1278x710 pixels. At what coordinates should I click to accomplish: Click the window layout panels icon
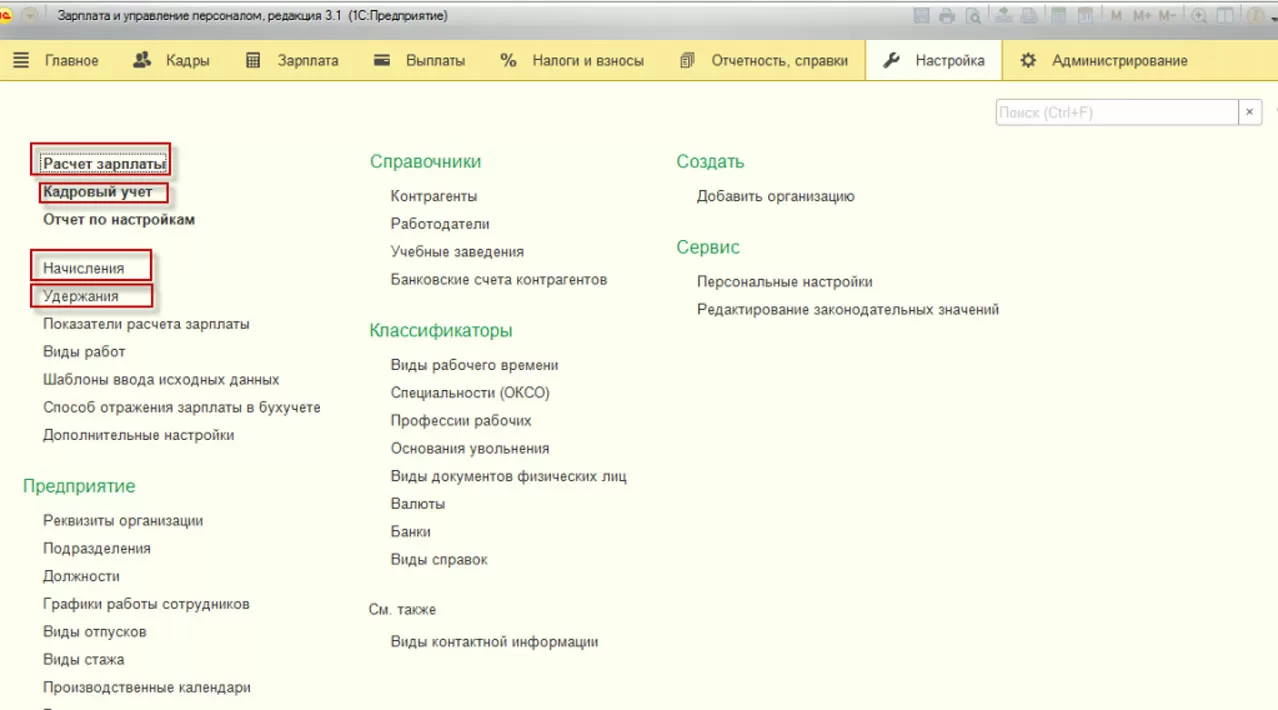tap(1224, 16)
